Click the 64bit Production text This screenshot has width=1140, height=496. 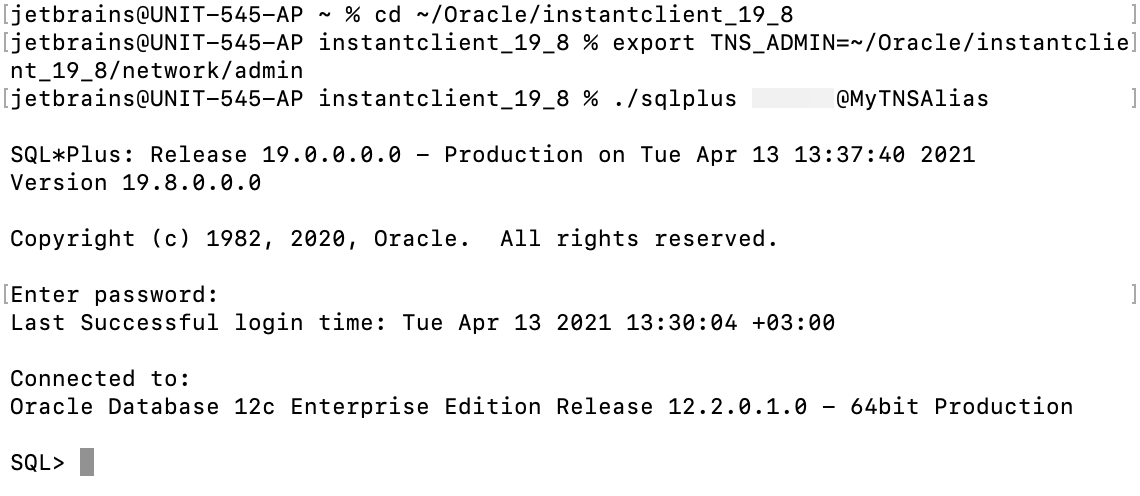(x=961, y=407)
